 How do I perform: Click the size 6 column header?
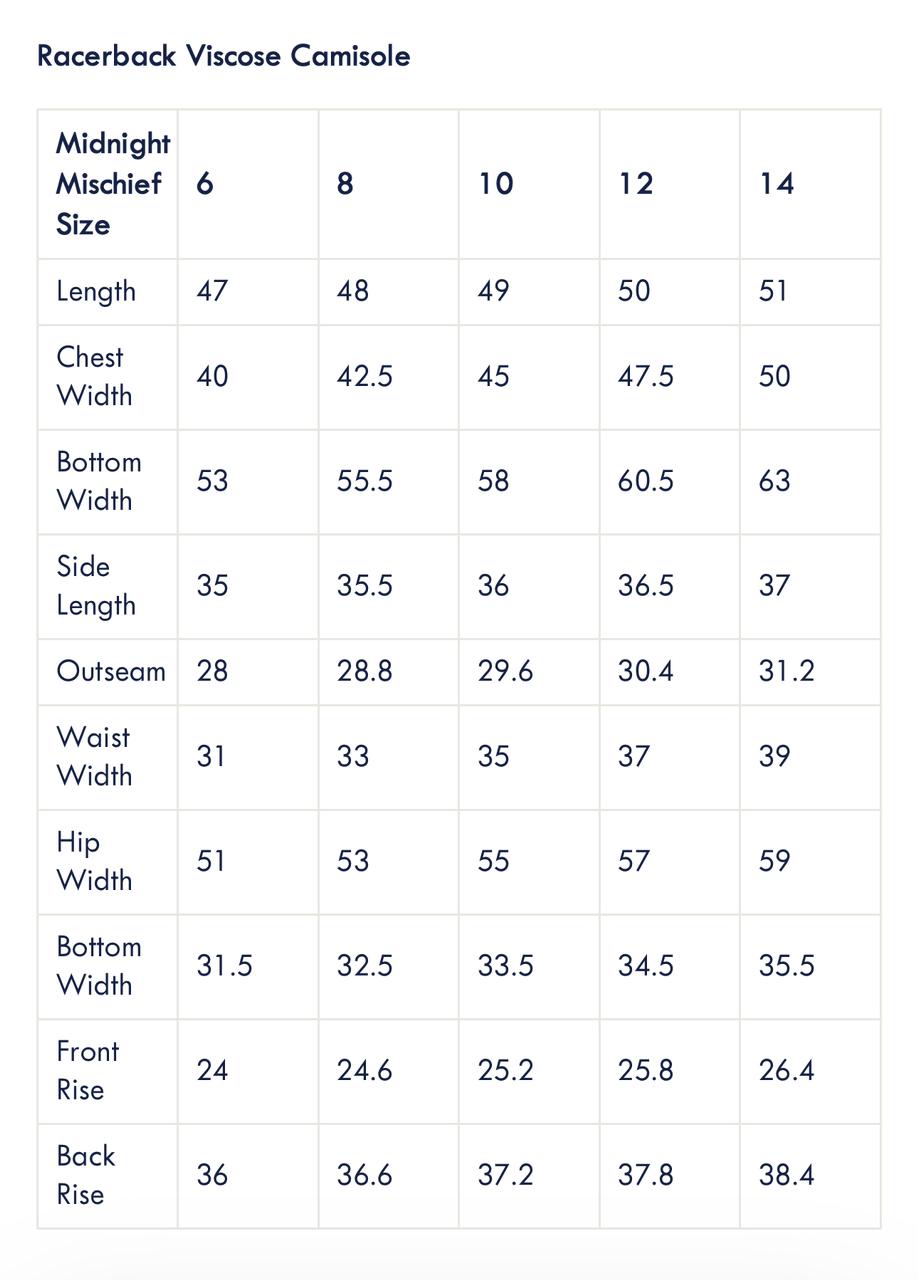pyautogui.click(x=205, y=184)
